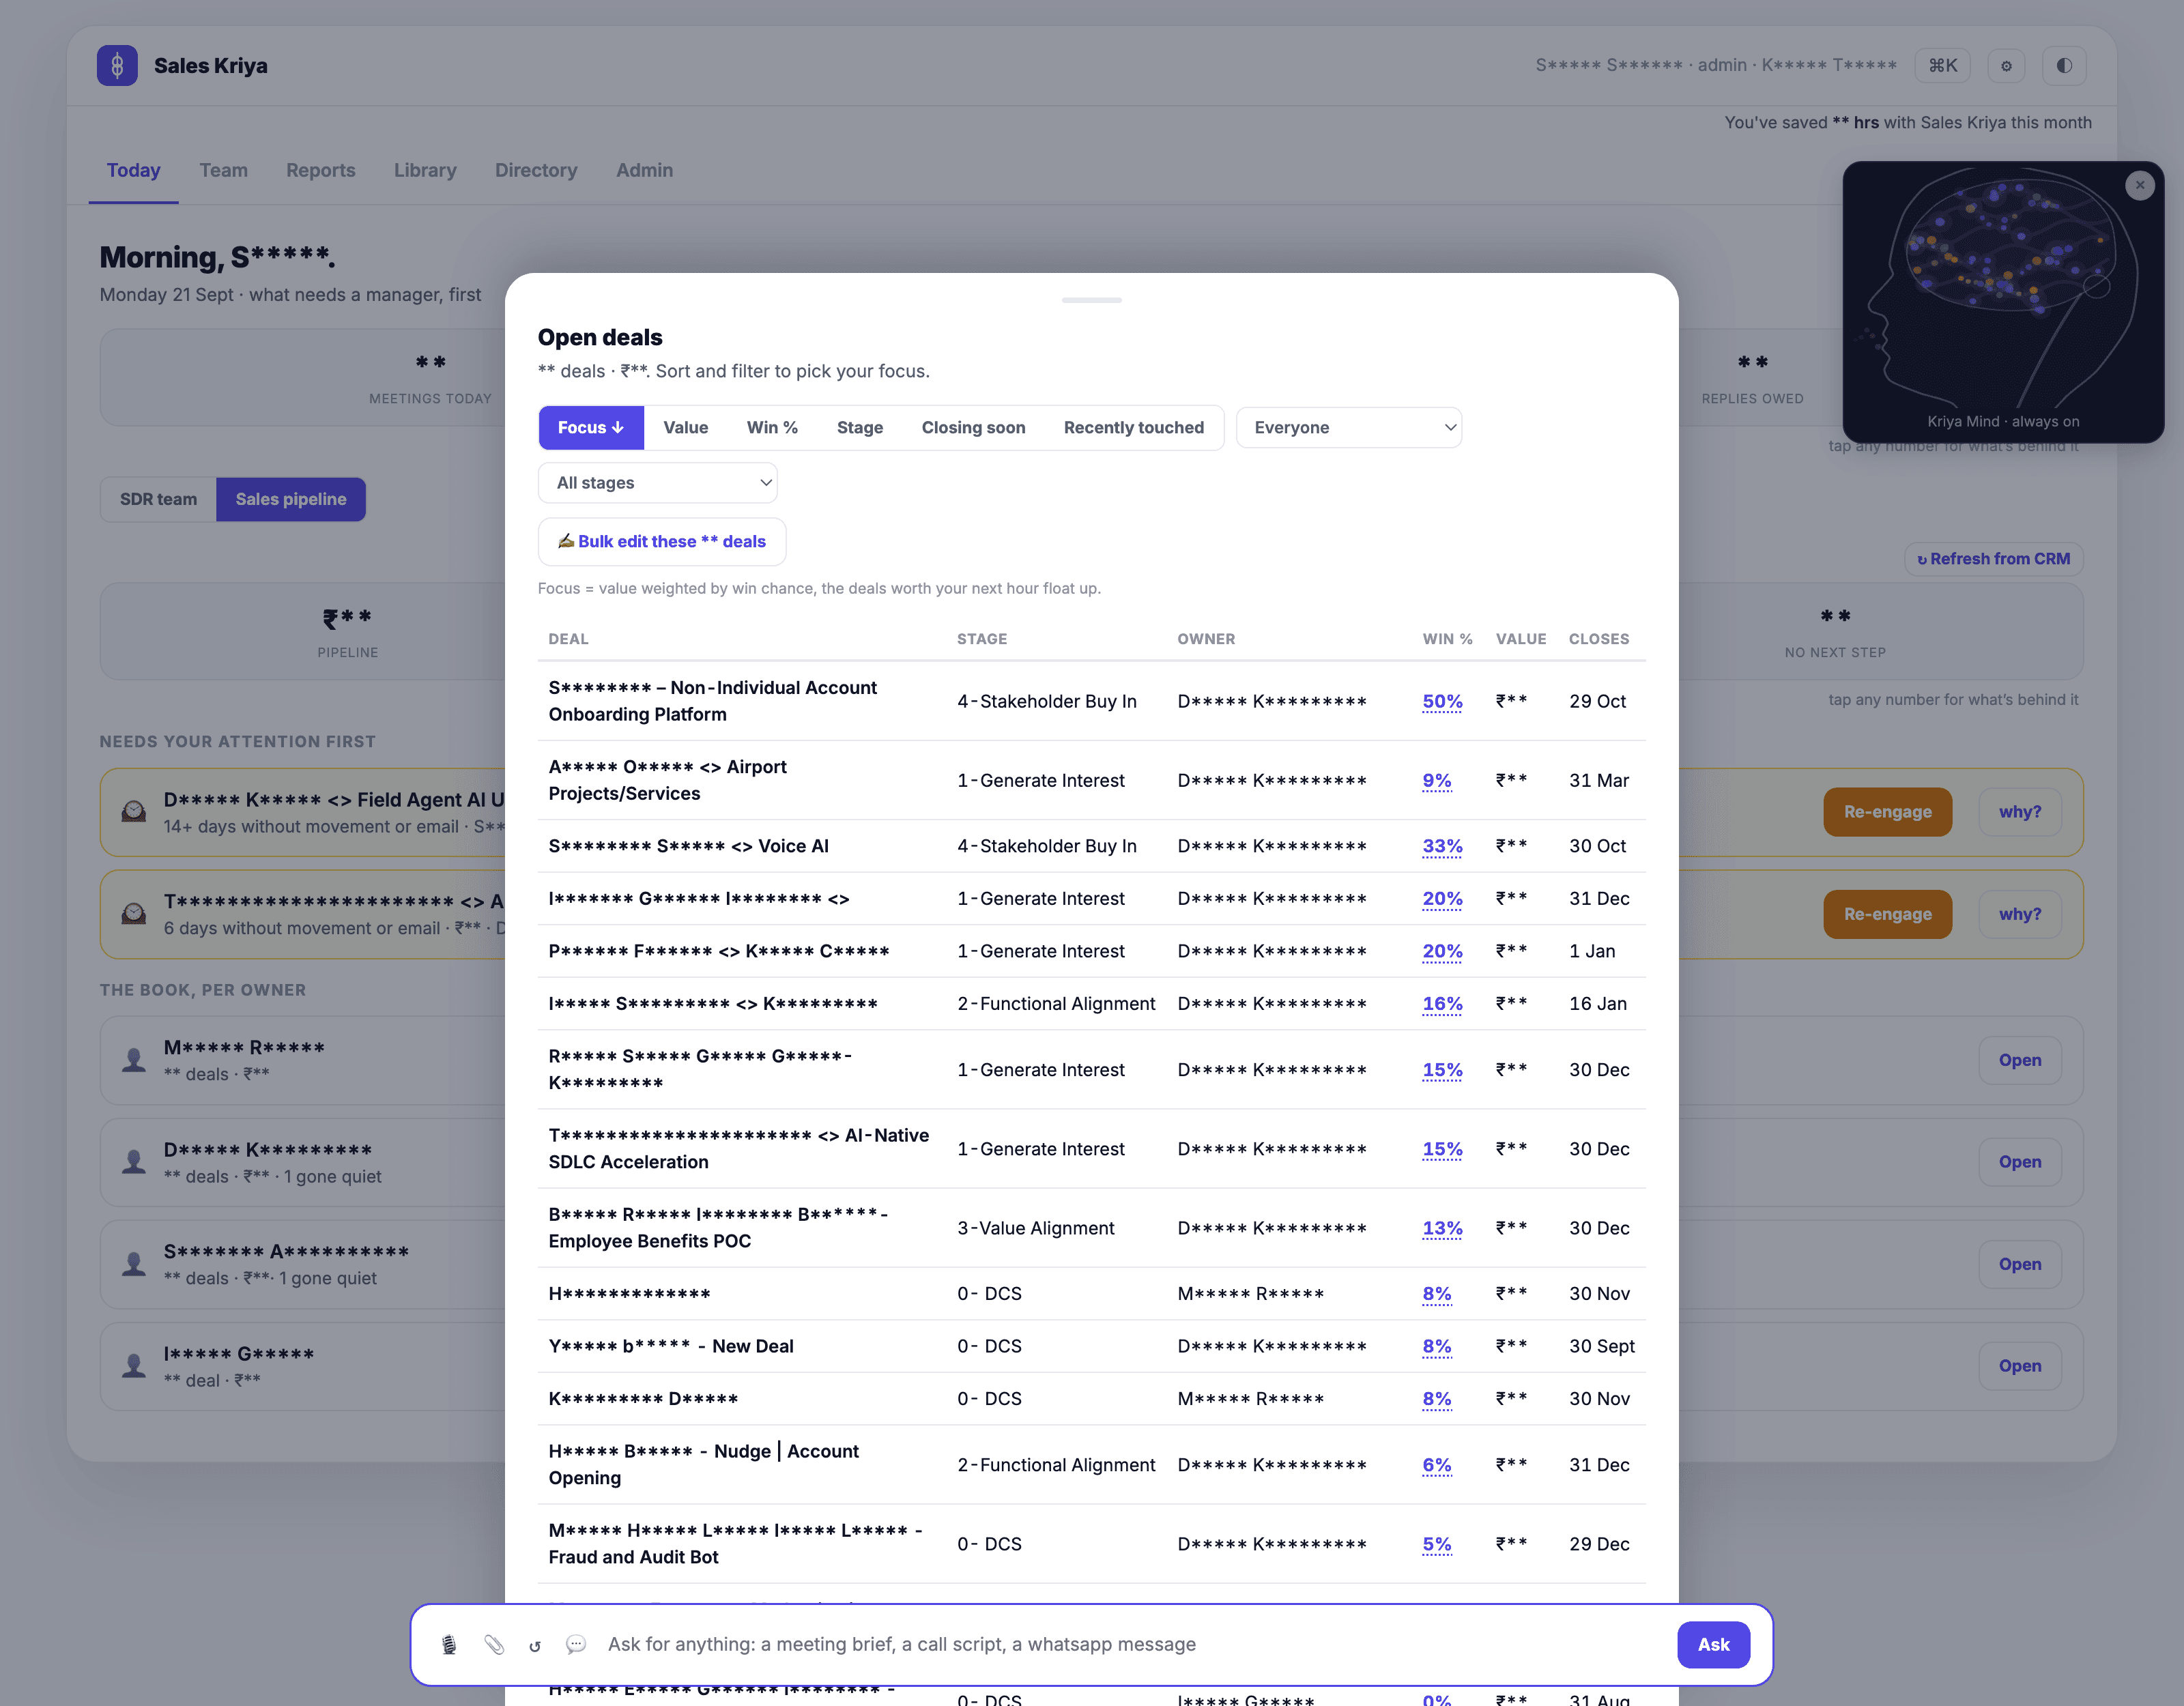Switch to the Reports tab
2184x1706 pixels.
[x=320, y=170]
